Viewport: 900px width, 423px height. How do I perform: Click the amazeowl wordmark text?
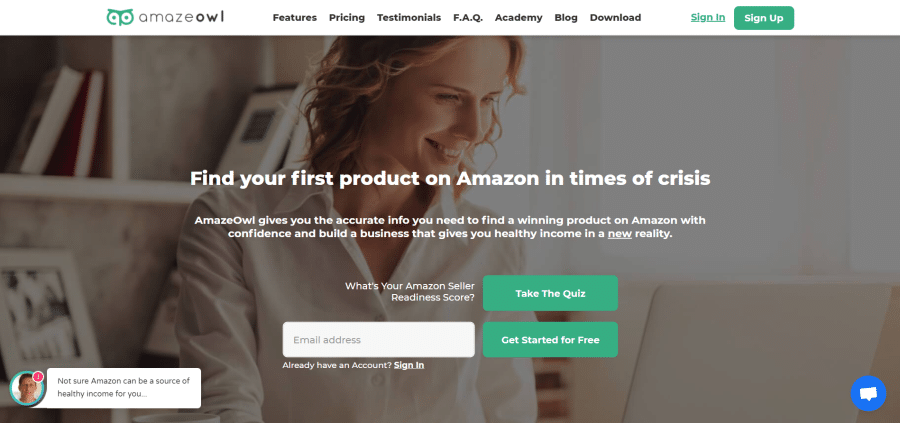click(181, 17)
